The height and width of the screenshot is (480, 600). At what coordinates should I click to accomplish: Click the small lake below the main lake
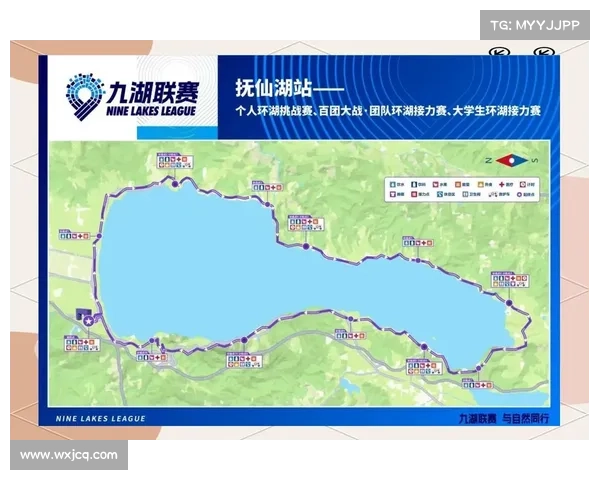click(349, 384)
